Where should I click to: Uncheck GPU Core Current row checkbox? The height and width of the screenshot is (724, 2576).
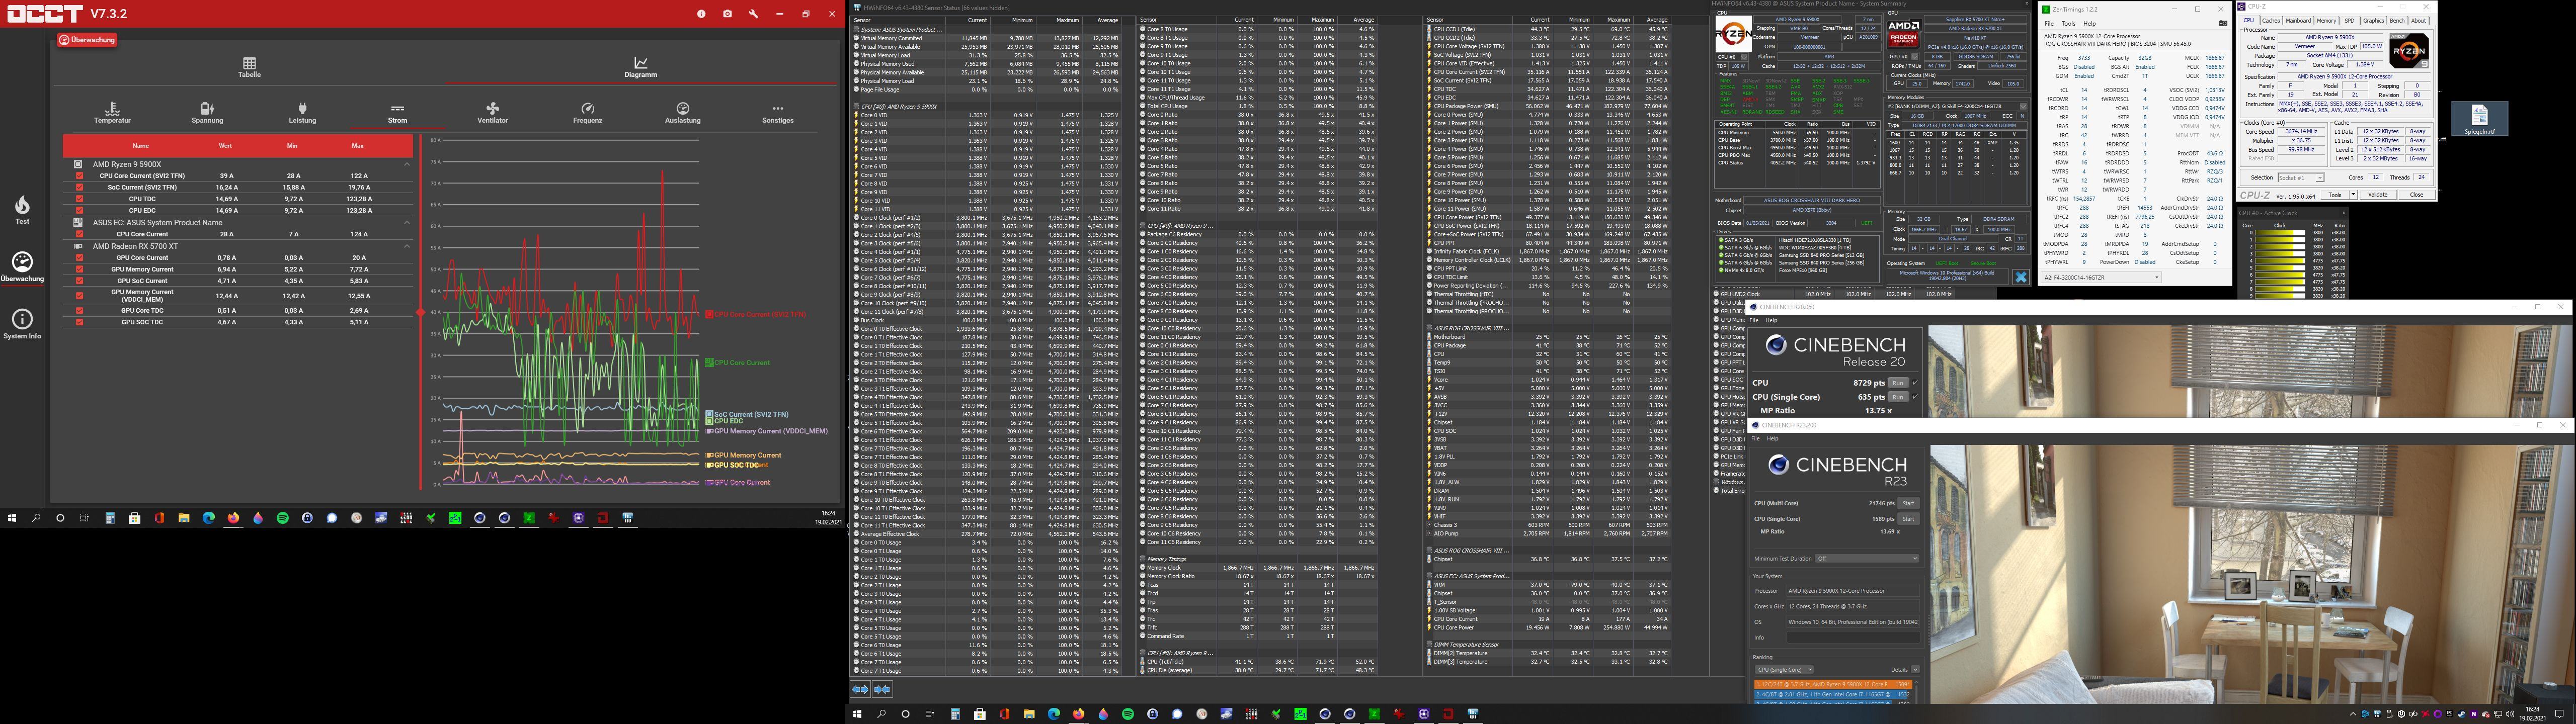pyautogui.click(x=80, y=257)
